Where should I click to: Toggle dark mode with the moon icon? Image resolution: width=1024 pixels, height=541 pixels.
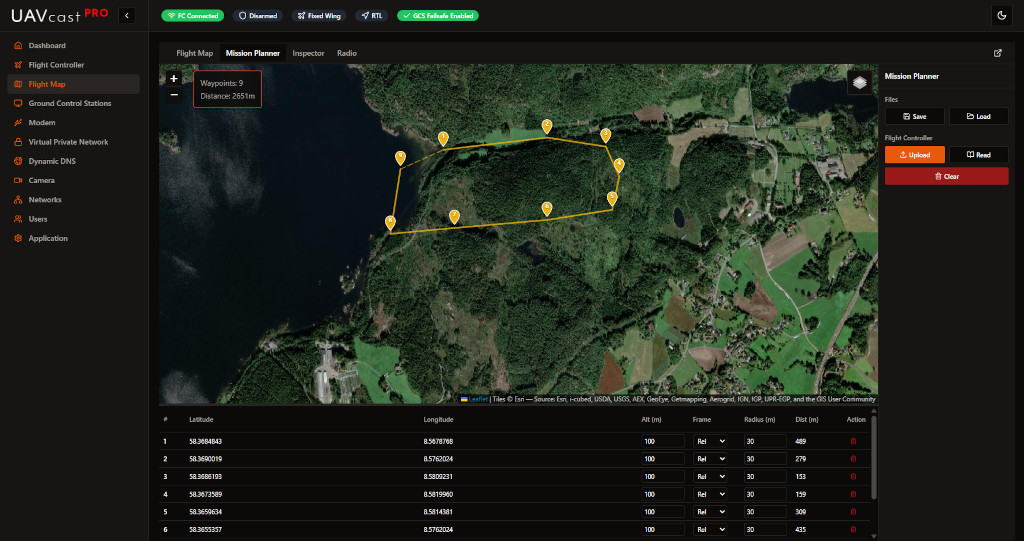[x=1001, y=15]
